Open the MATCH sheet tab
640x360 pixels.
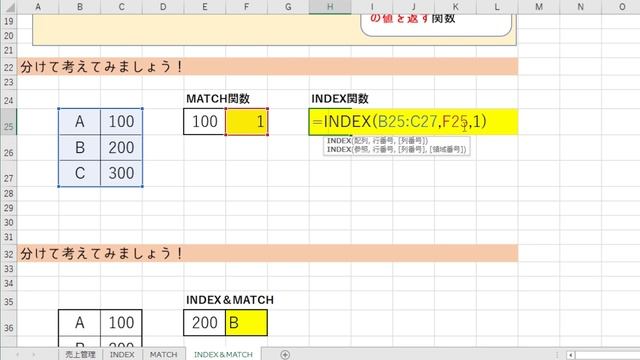click(163, 354)
